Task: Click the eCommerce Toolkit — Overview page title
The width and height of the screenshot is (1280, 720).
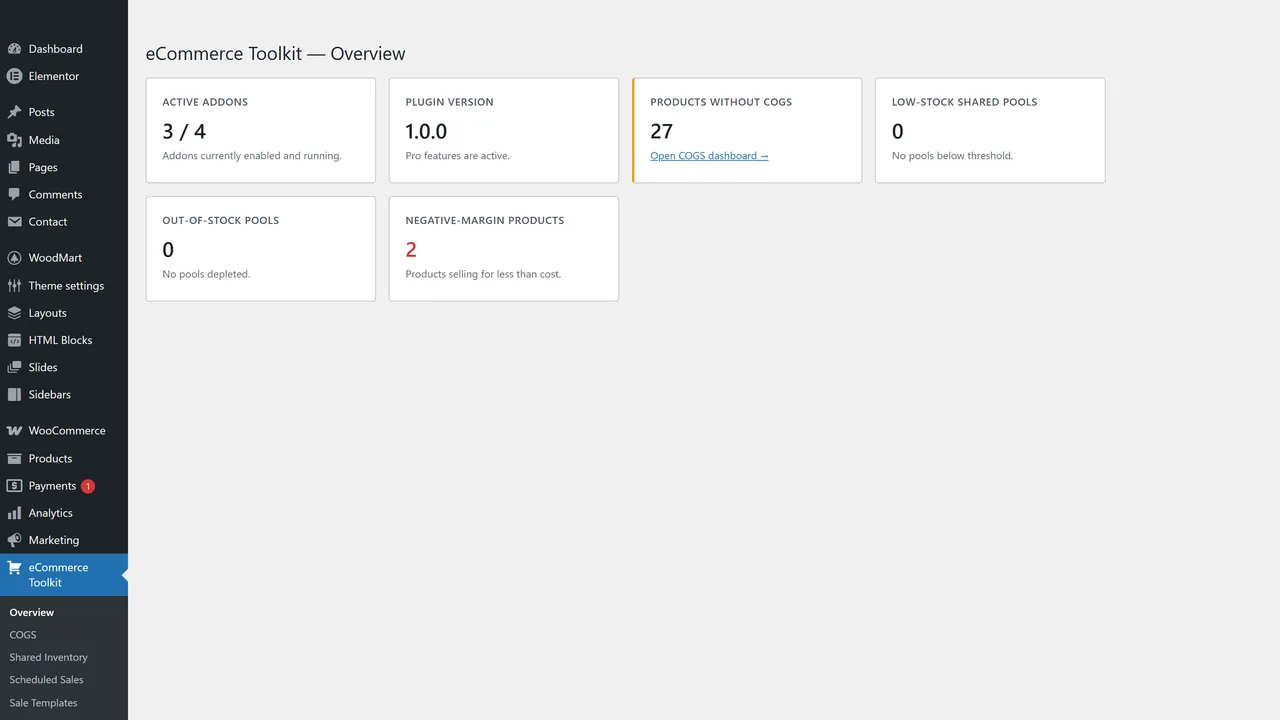Action: [276, 54]
